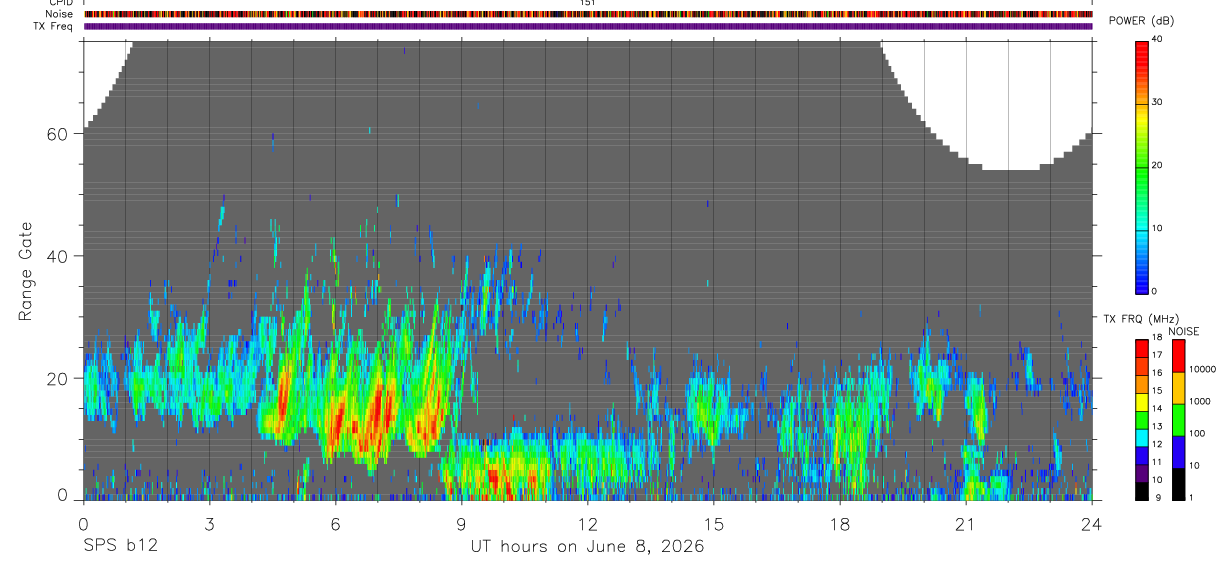Screen dimensions: 1228x567
Task: Click the 6 hour tick label
Action: click(335, 523)
